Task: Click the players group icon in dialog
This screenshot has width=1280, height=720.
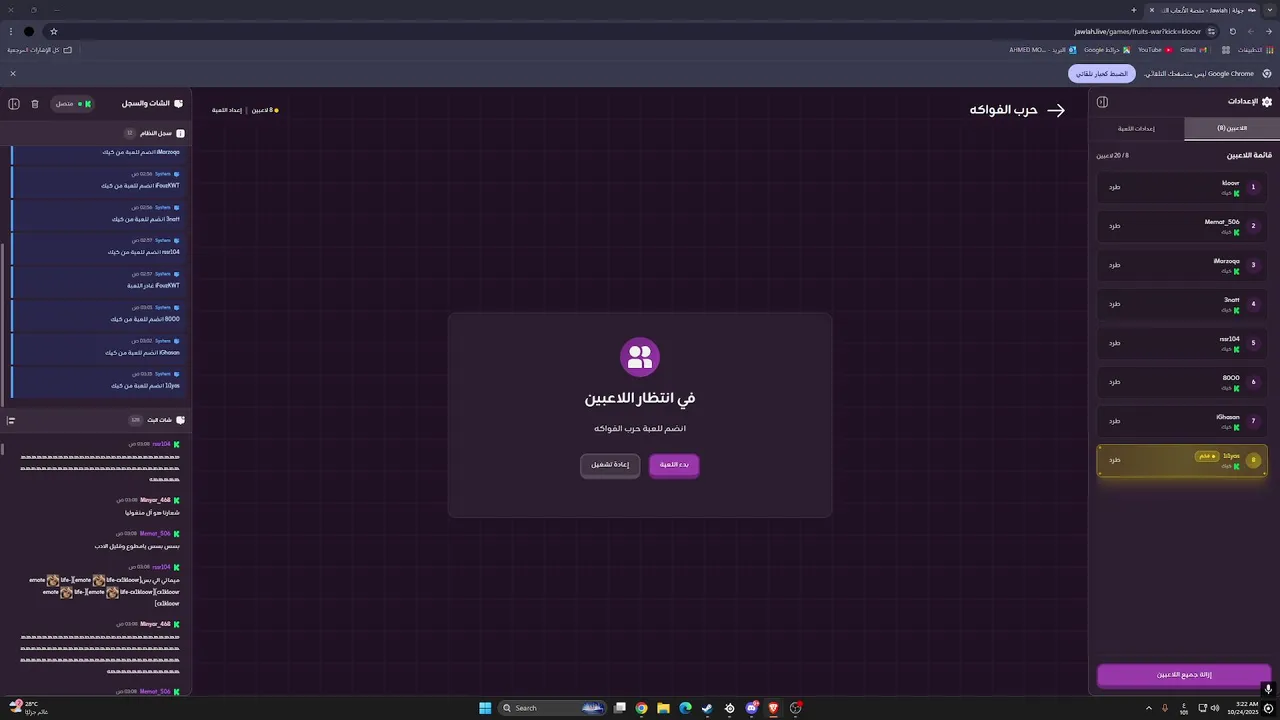Action: 640,357
